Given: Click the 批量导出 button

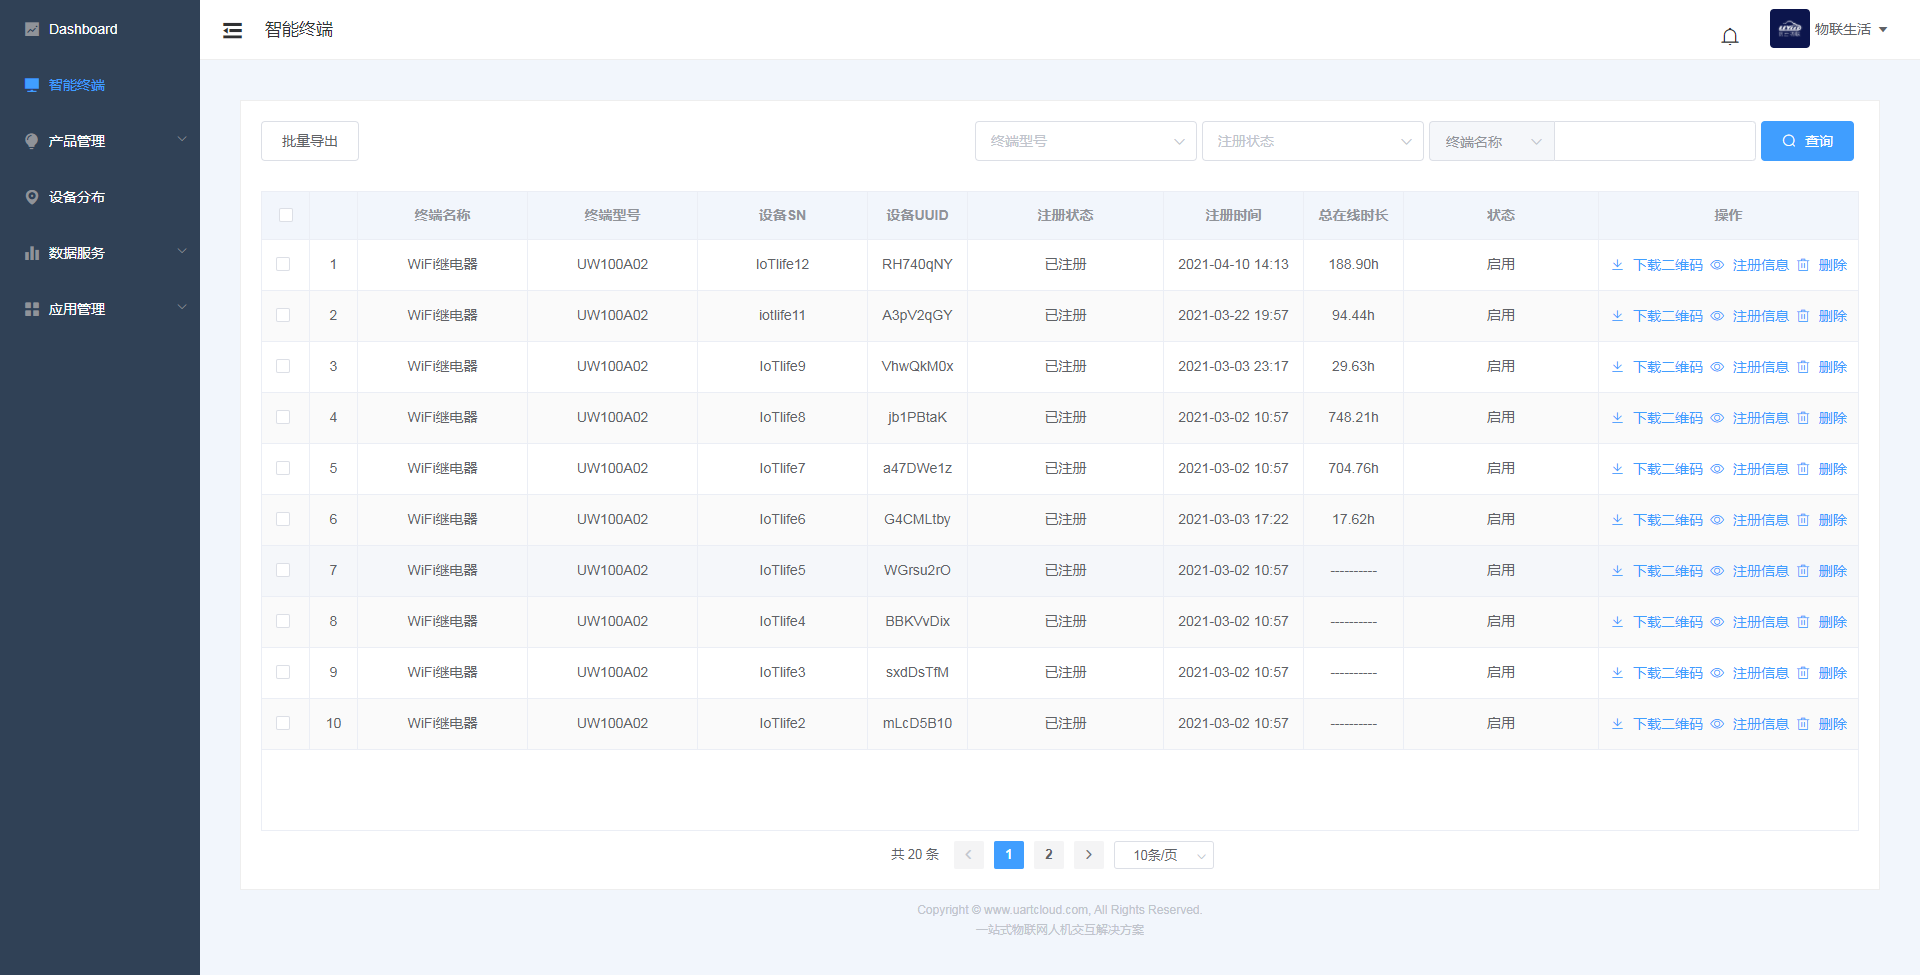Looking at the screenshot, I should pos(310,141).
